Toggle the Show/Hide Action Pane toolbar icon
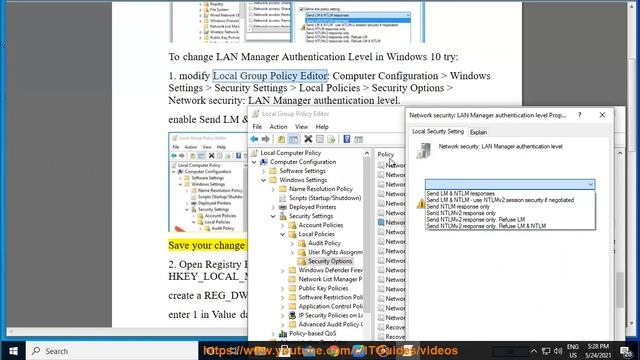 point(358,139)
